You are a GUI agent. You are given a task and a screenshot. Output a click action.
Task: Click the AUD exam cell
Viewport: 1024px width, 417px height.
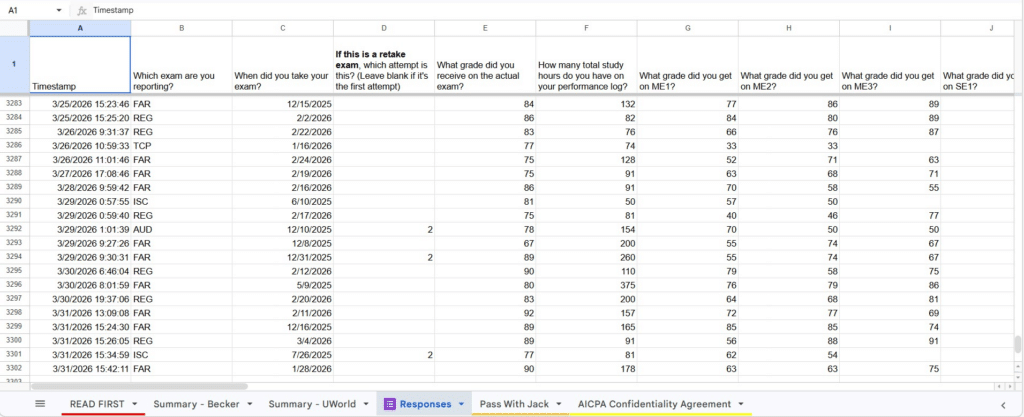pyautogui.click(x=181, y=230)
